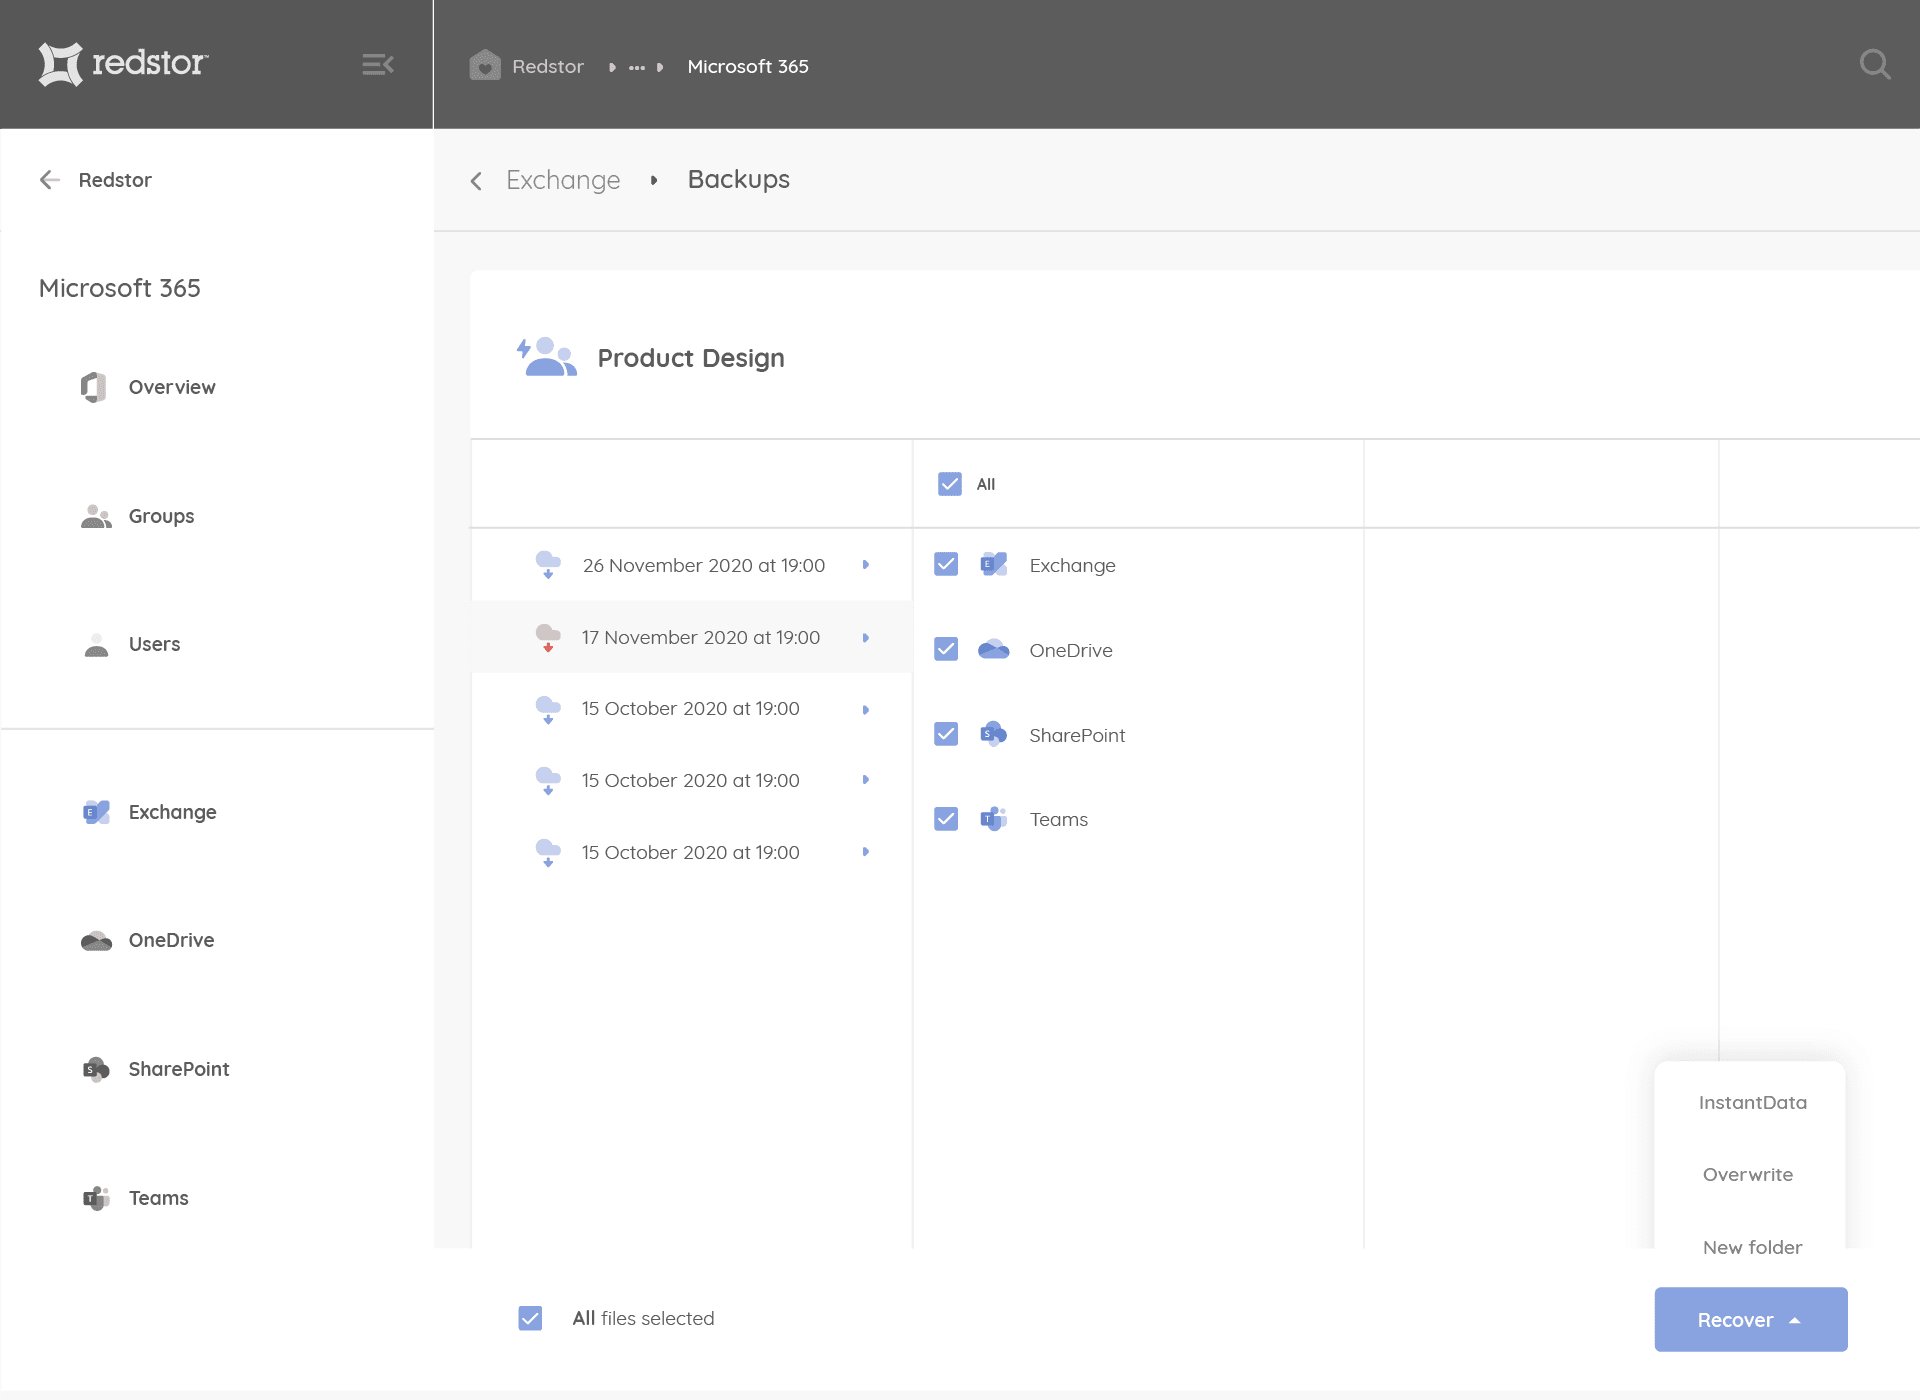The width and height of the screenshot is (1920, 1400).
Task: Collapse the sidebar using menu icon
Action: pos(378,65)
